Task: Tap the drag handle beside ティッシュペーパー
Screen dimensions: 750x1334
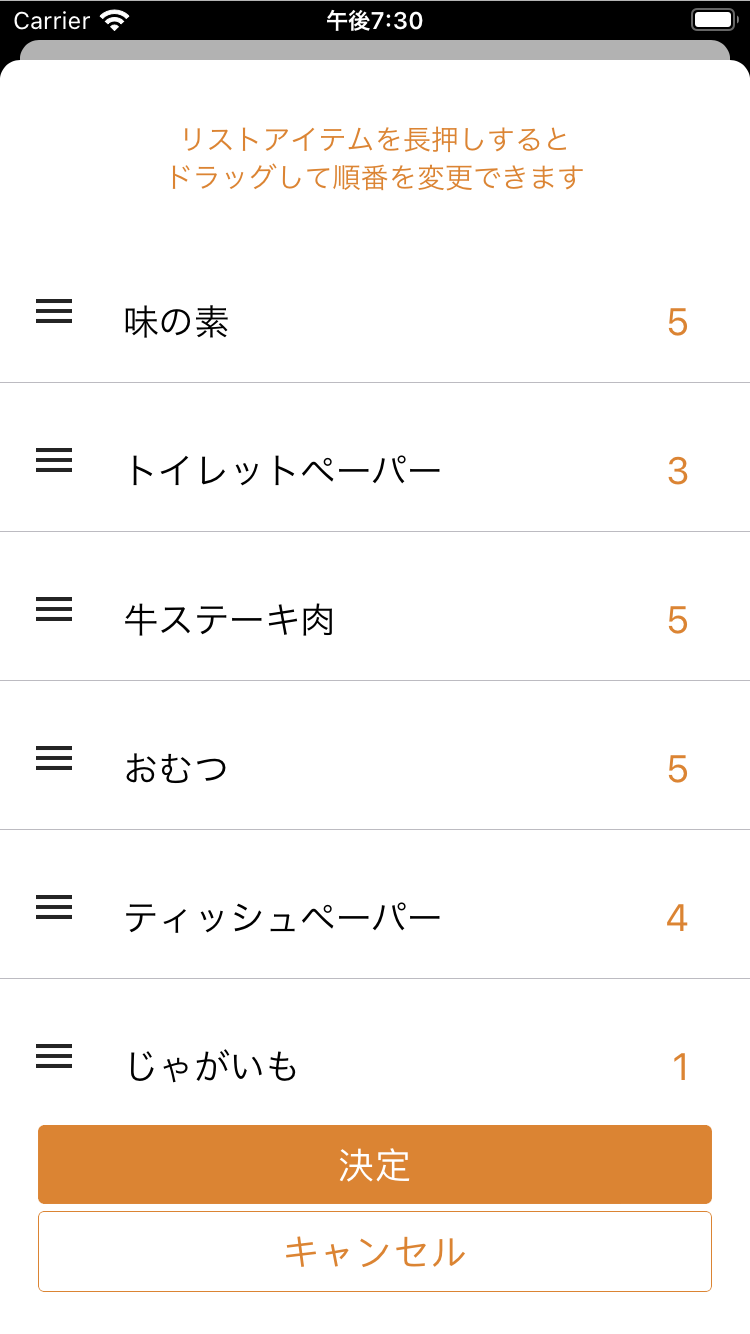Action: click(x=54, y=908)
